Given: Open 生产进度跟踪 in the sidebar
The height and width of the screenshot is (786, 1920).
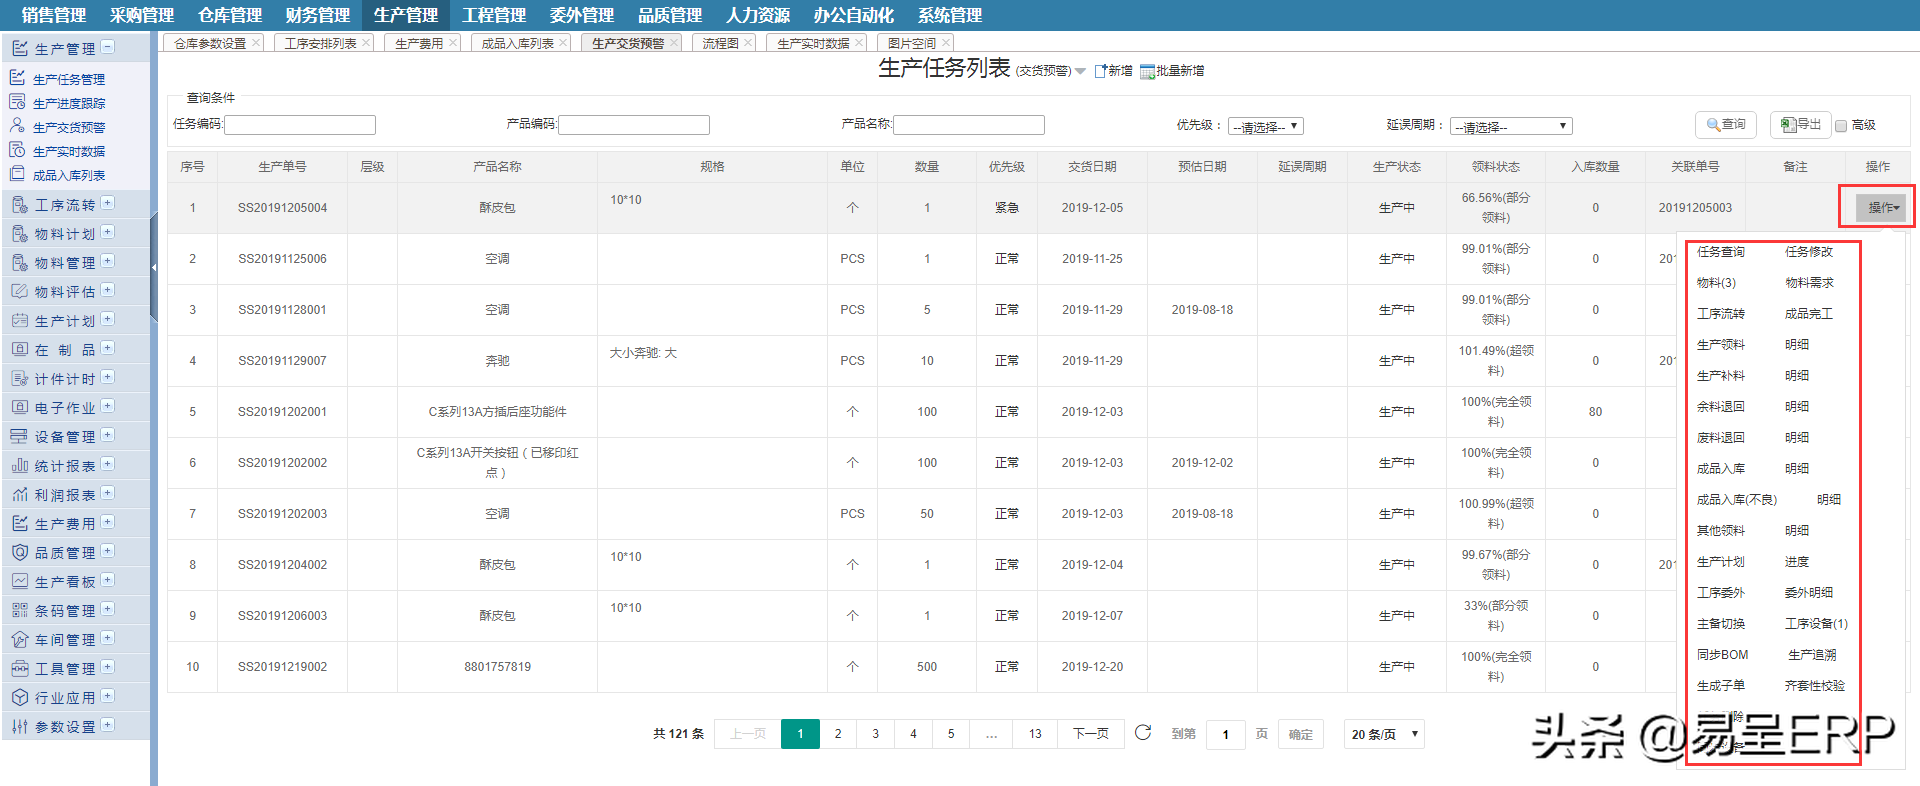Looking at the screenshot, I should point(68,103).
